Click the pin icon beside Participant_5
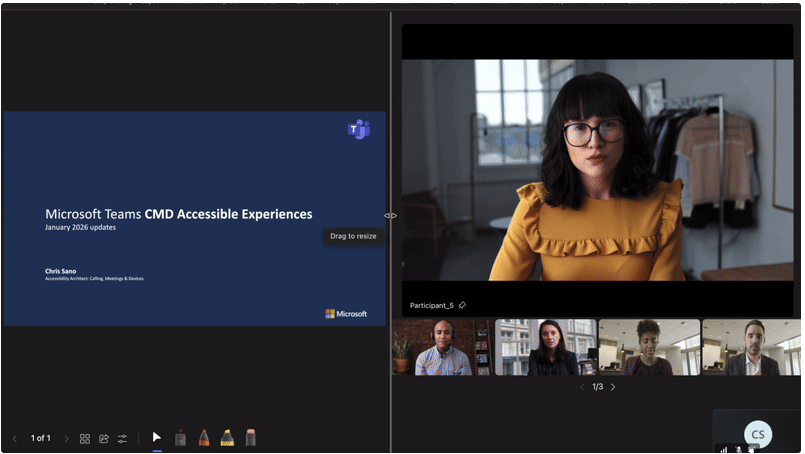The height and width of the screenshot is (454, 805). (x=462, y=305)
